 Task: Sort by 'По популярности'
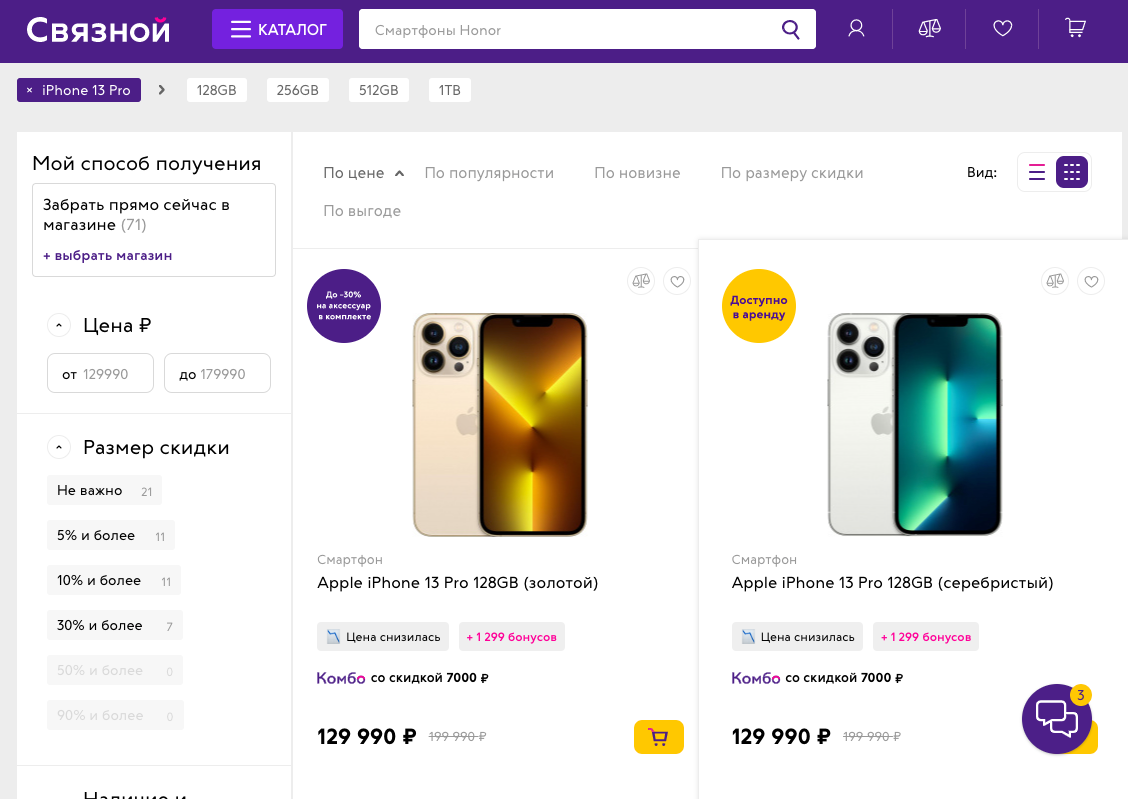[489, 173]
